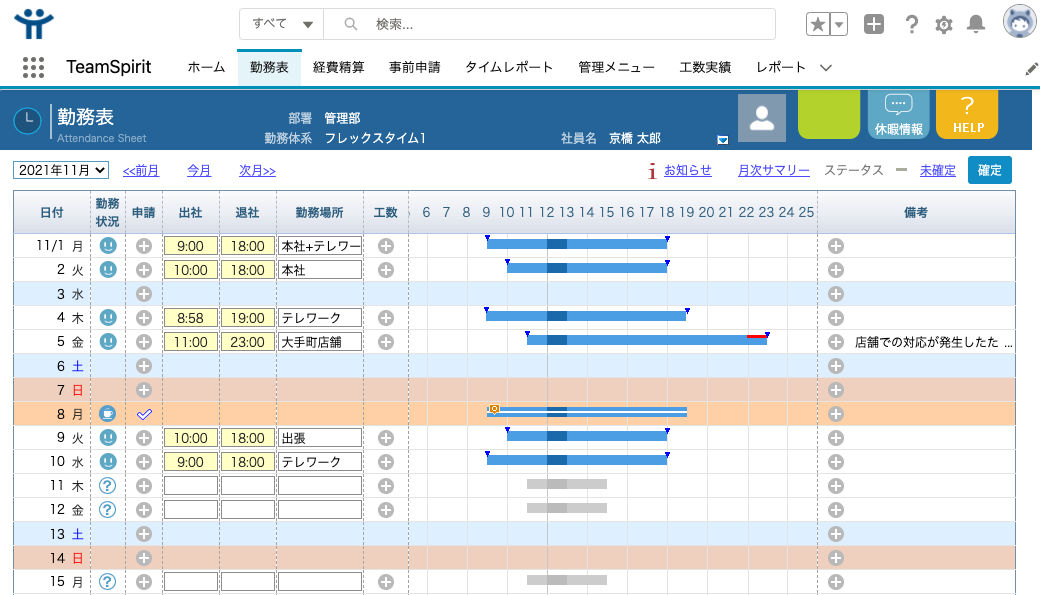
Task: Click the 確定 button
Action: [989, 170]
